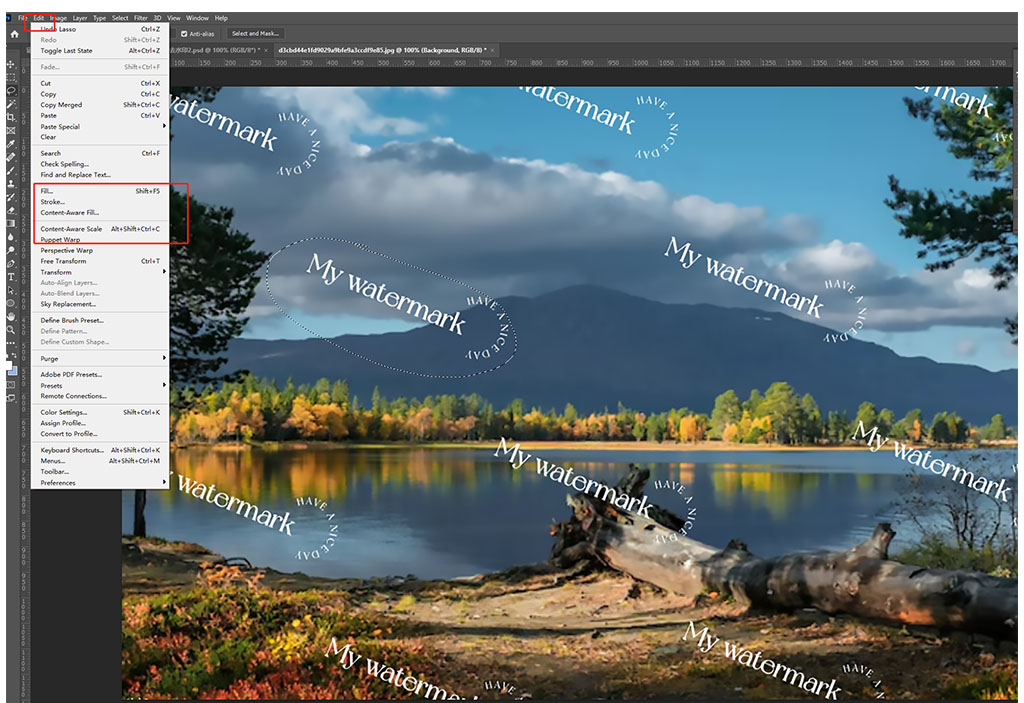
Task: Choose Color Settings... menu item
Action: (100, 412)
